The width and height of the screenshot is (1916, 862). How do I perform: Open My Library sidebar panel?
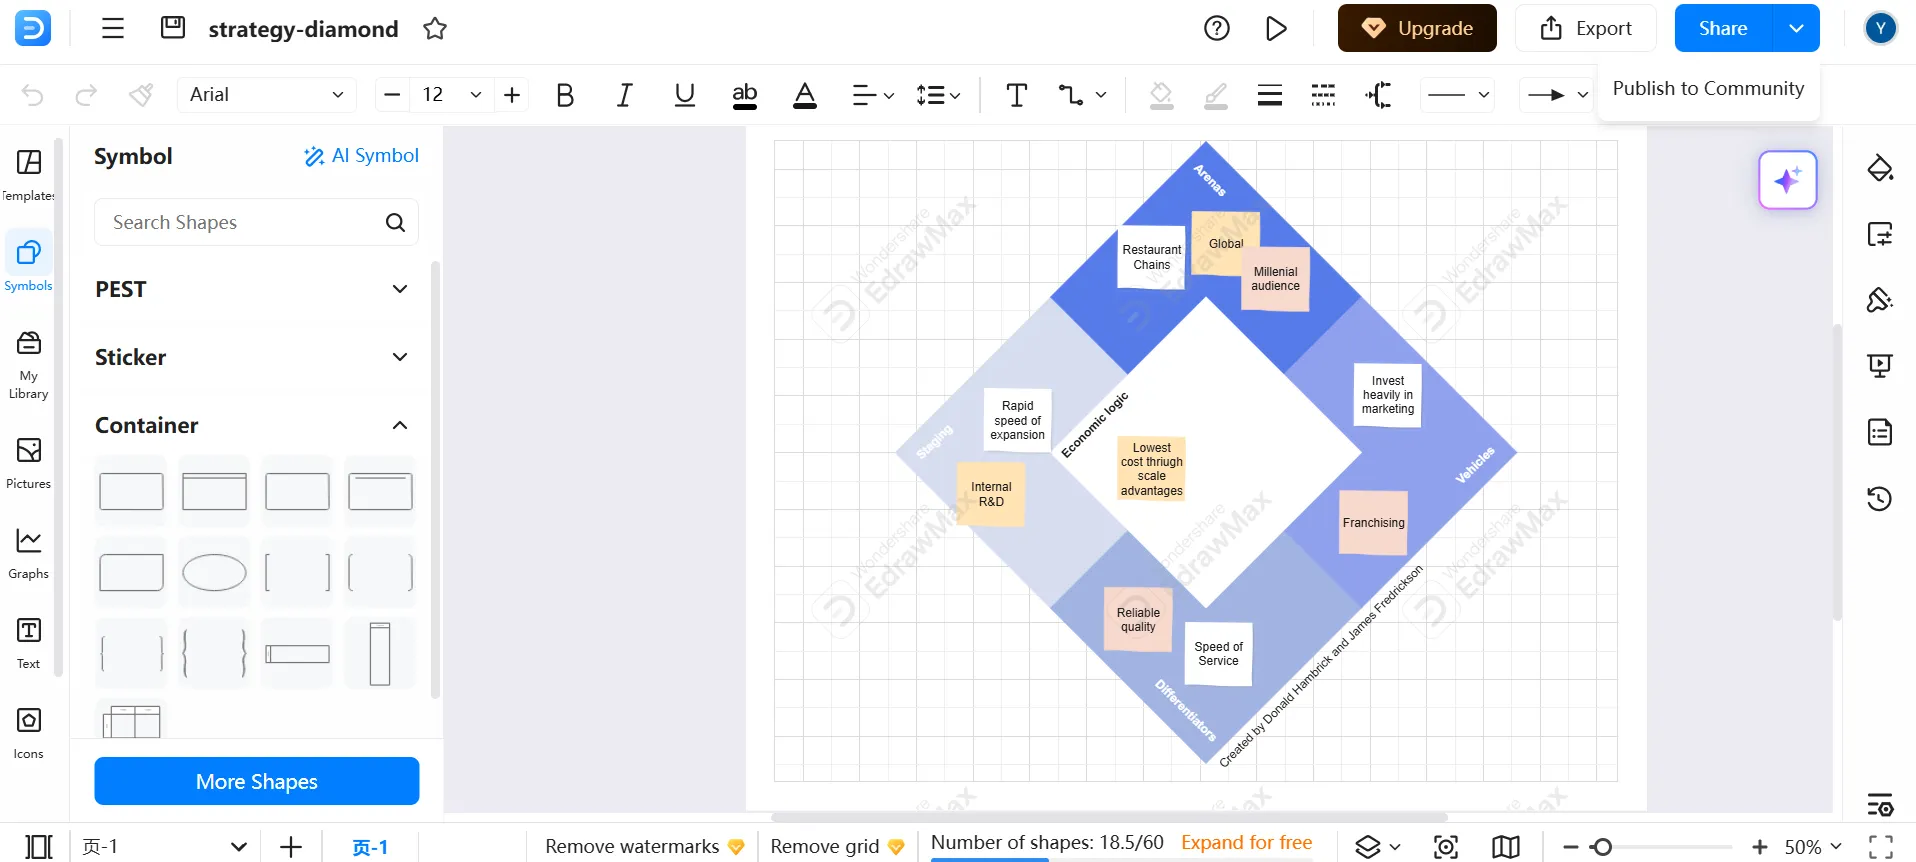29,365
